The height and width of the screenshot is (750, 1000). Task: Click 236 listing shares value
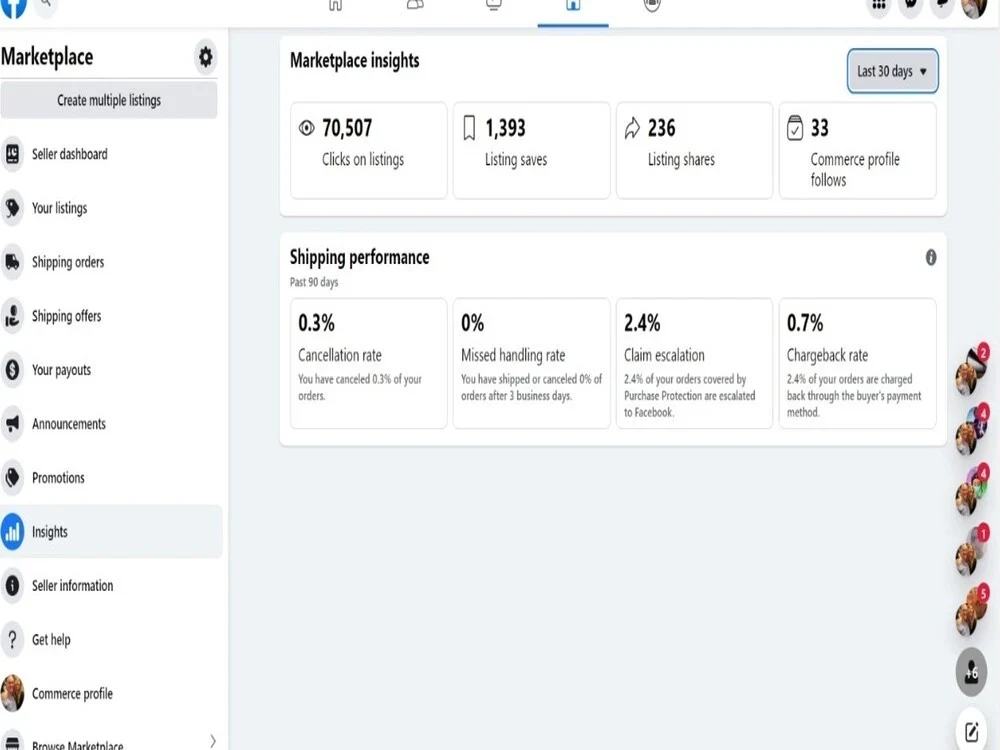point(661,128)
